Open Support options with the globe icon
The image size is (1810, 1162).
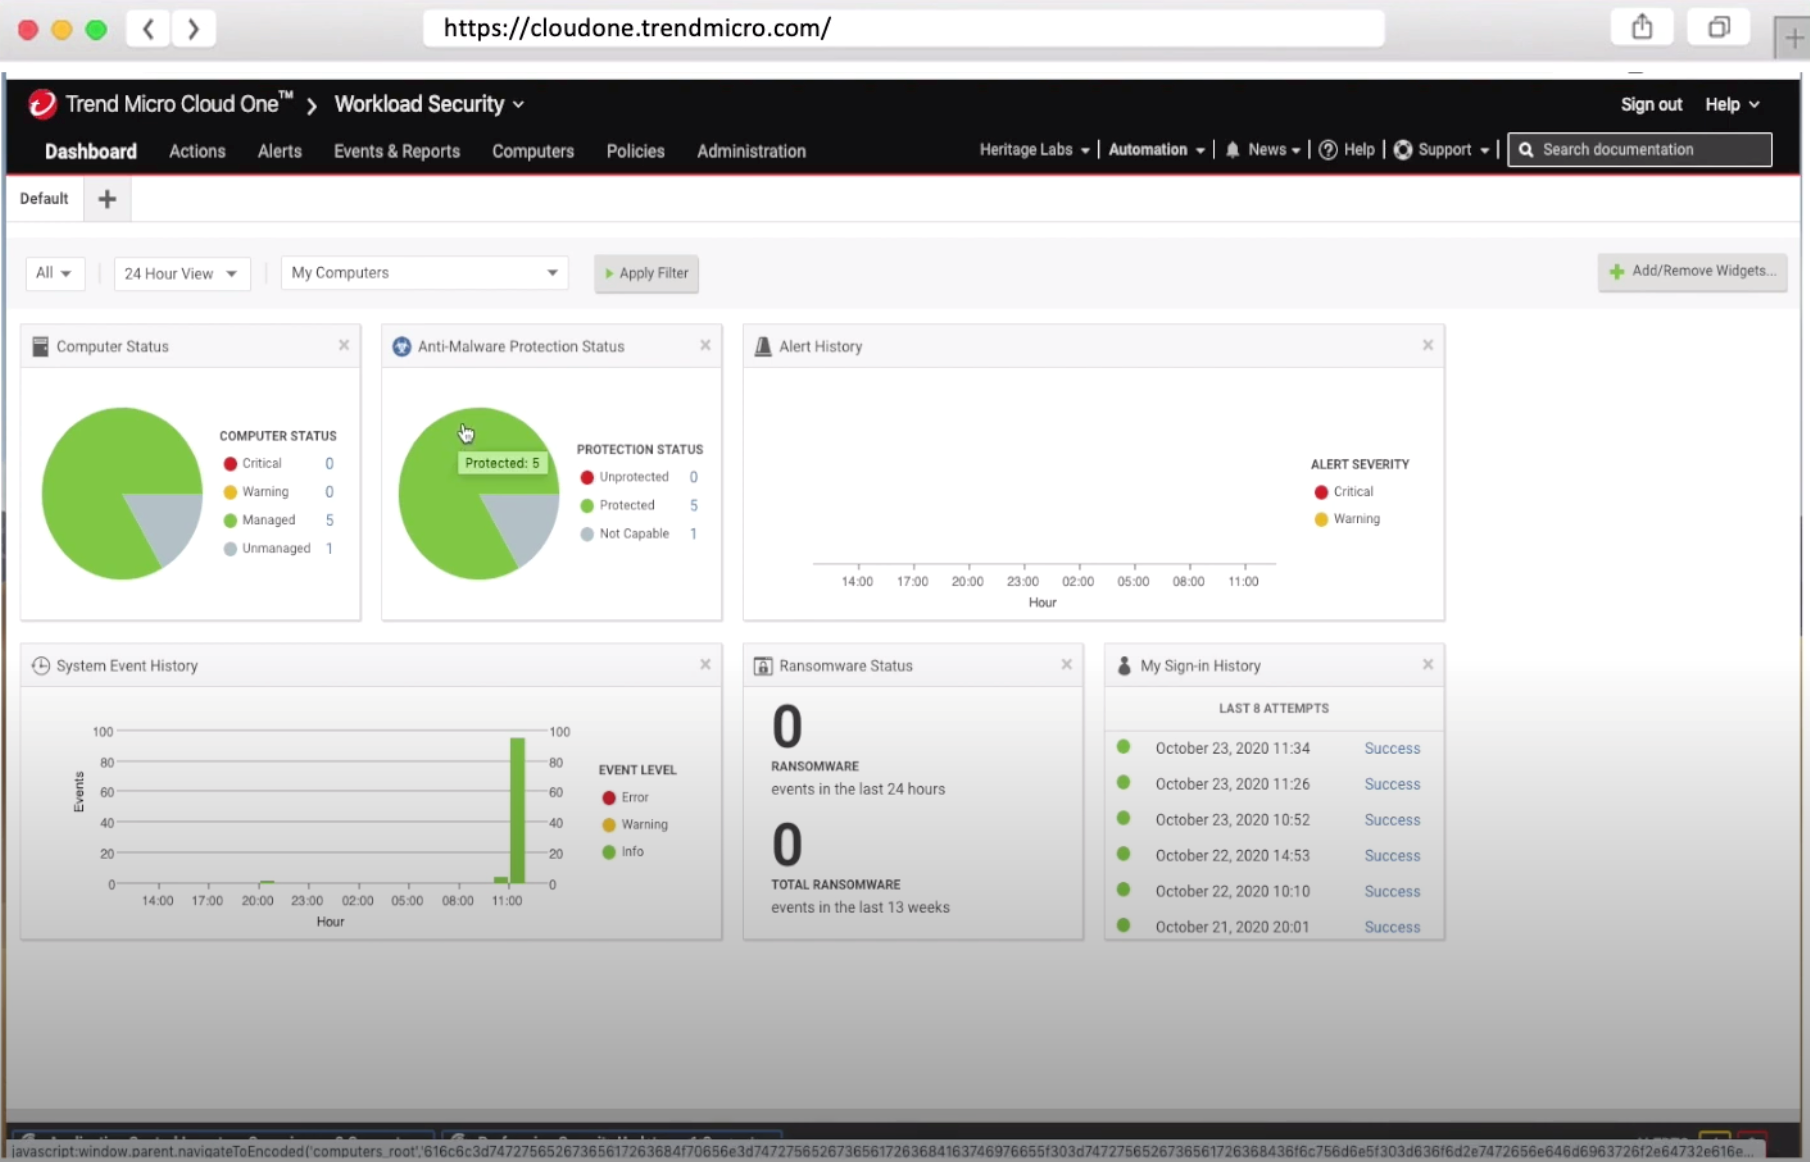click(x=1403, y=150)
